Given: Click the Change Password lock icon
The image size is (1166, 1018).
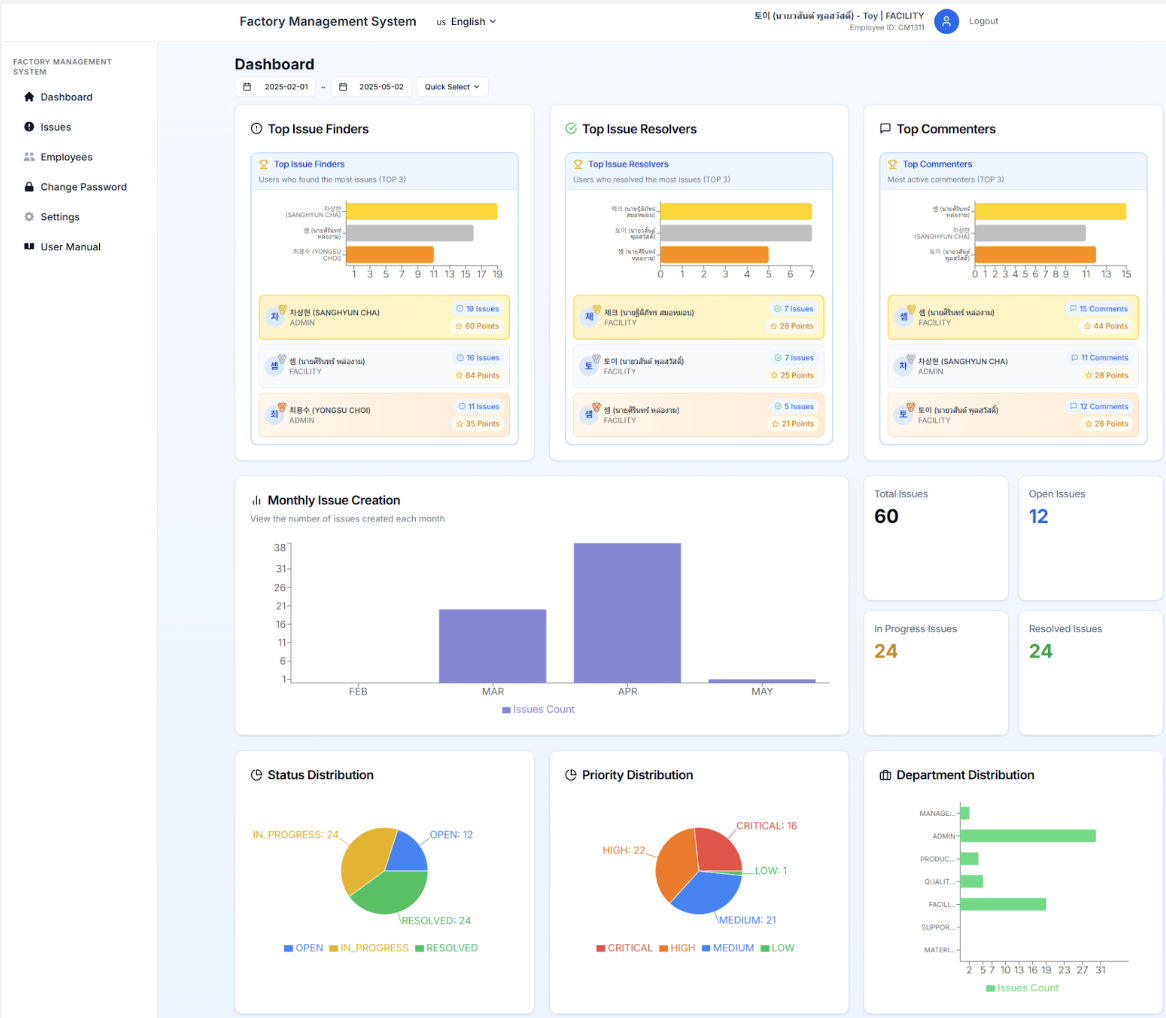Looking at the screenshot, I should [29, 187].
